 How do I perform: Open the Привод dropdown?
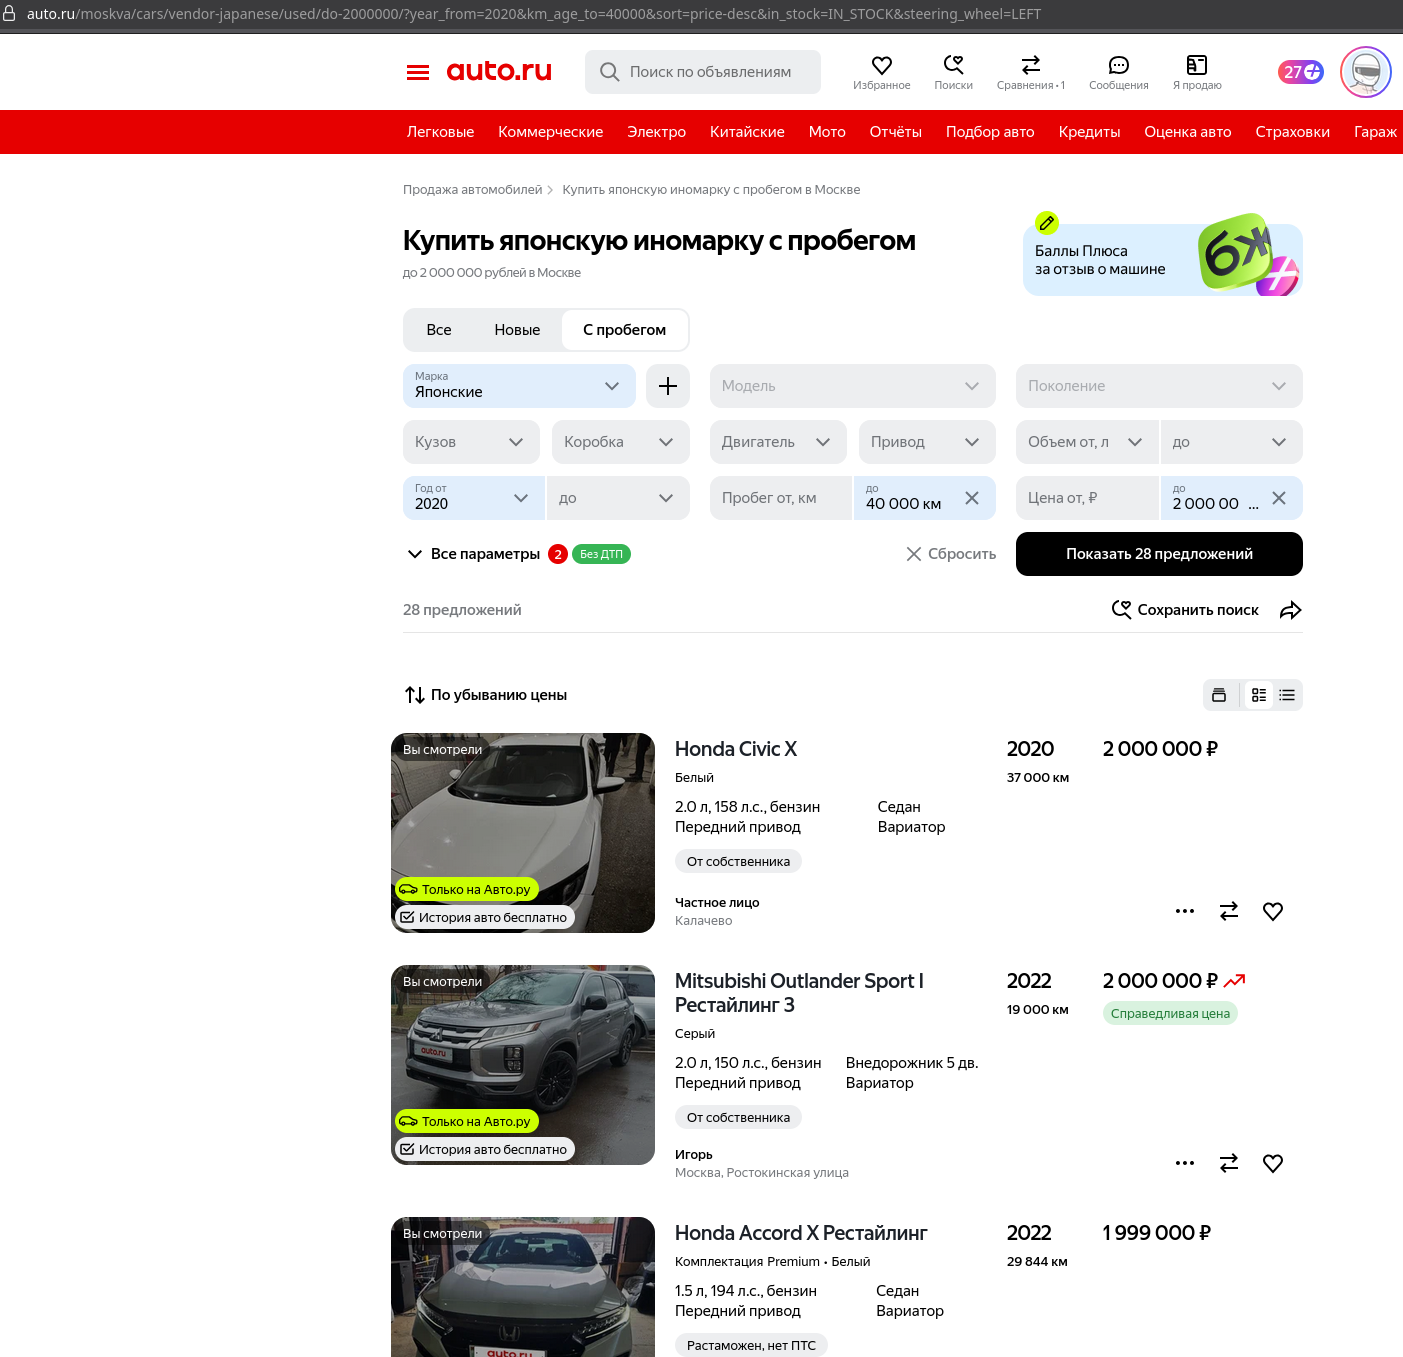point(927,442)
